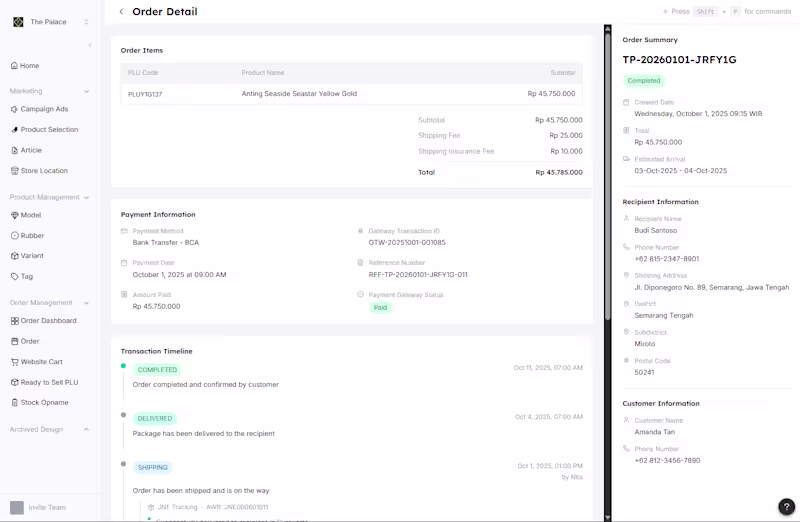
Task: Click Total Rp 45.785.000 amount
Action: [x=559, y=172]
